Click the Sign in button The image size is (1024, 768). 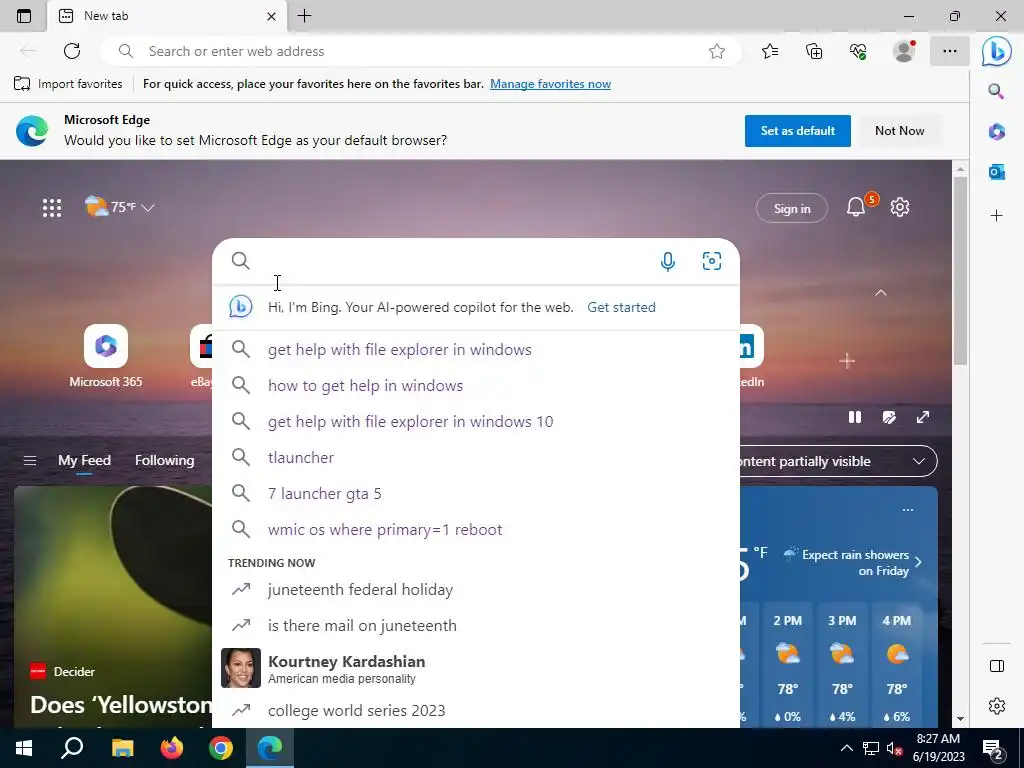[x=792, y=208]
